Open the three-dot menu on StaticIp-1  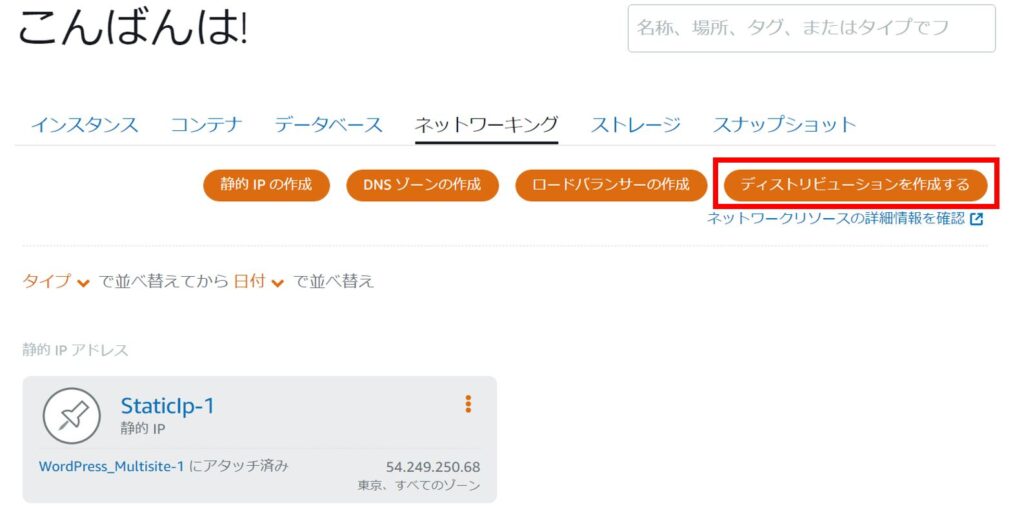(468, 404)
